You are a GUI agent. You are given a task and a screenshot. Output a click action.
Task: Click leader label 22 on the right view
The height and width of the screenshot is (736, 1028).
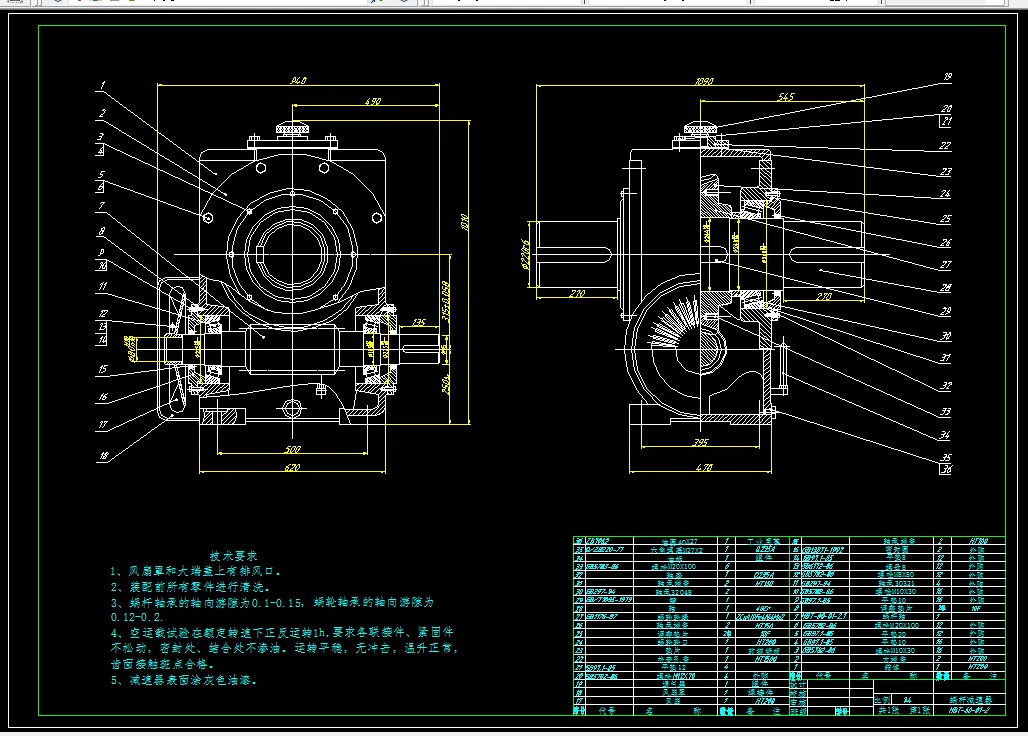point(945,145)
